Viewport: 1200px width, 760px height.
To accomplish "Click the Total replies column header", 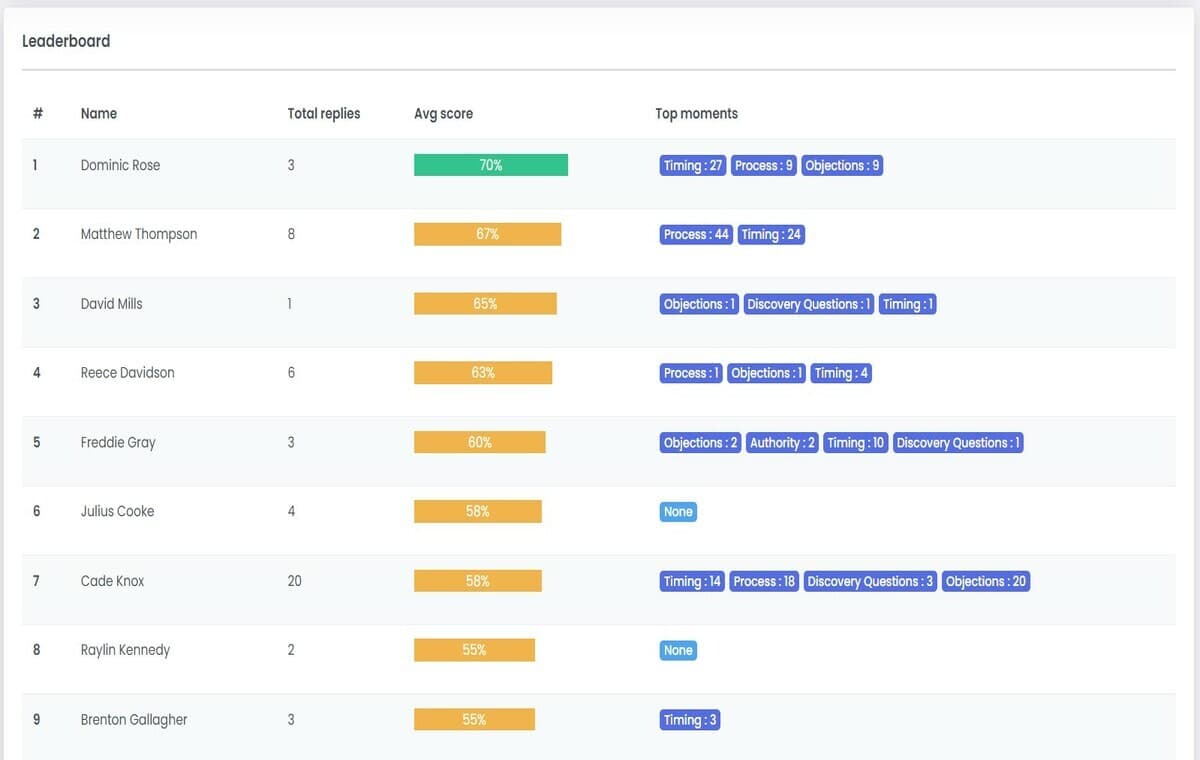I will 324,114.
